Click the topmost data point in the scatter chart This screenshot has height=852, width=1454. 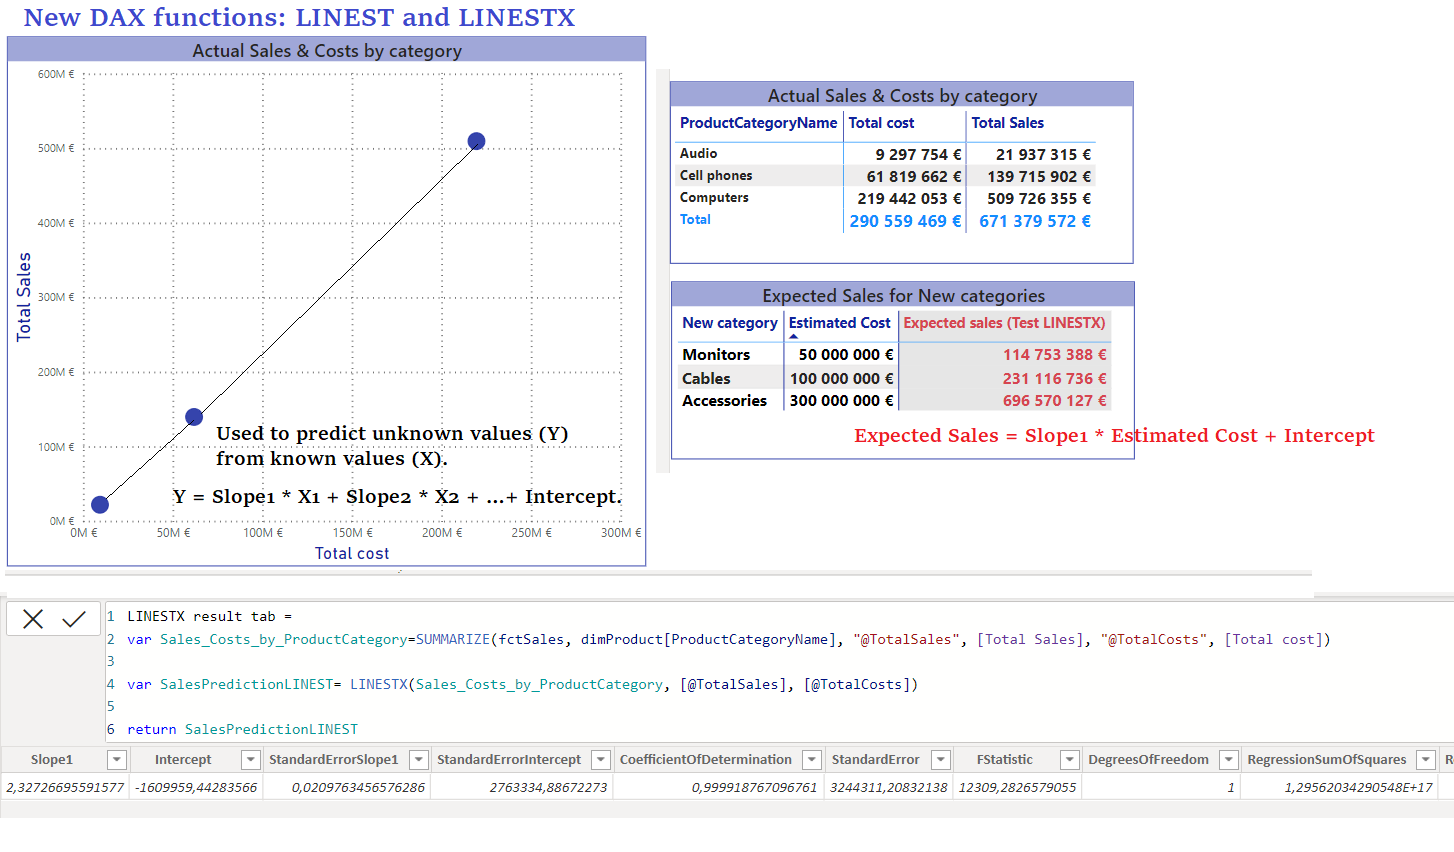tap(476, 140)
